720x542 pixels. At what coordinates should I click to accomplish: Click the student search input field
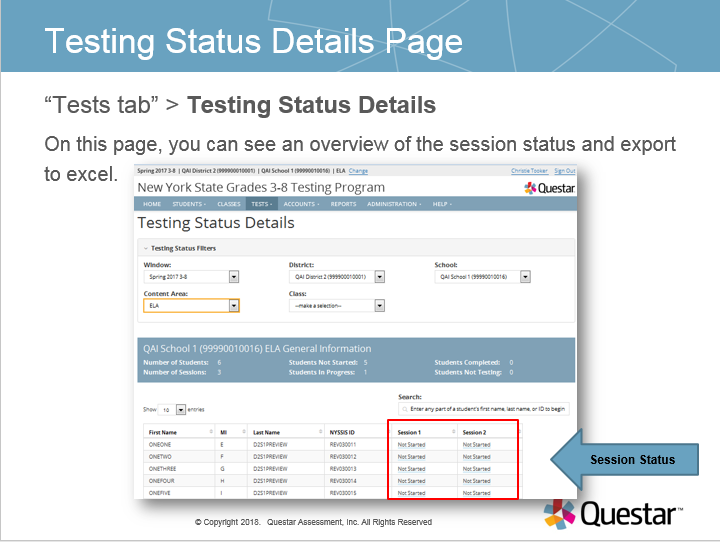tap(484, 409)
